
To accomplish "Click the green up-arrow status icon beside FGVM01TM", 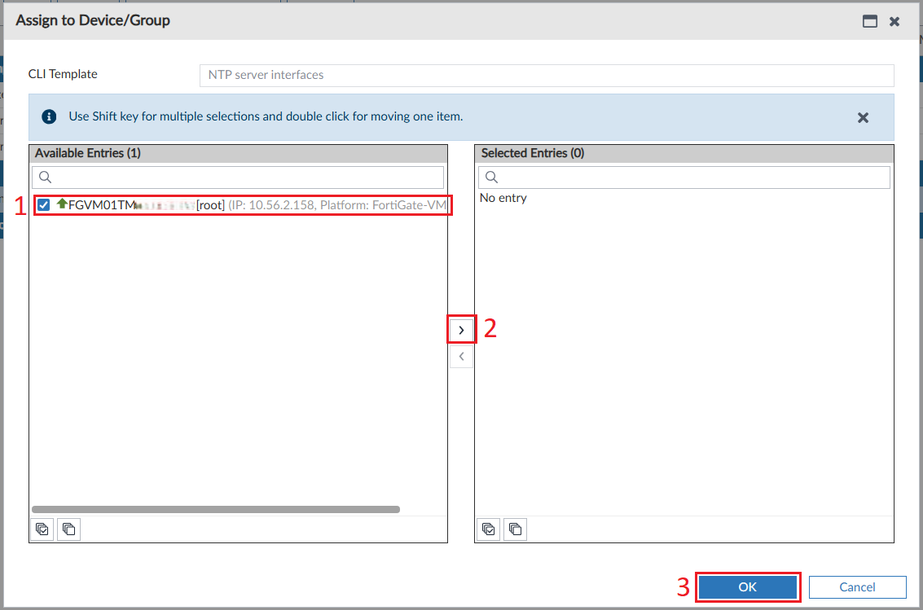I will click(60, 204).
